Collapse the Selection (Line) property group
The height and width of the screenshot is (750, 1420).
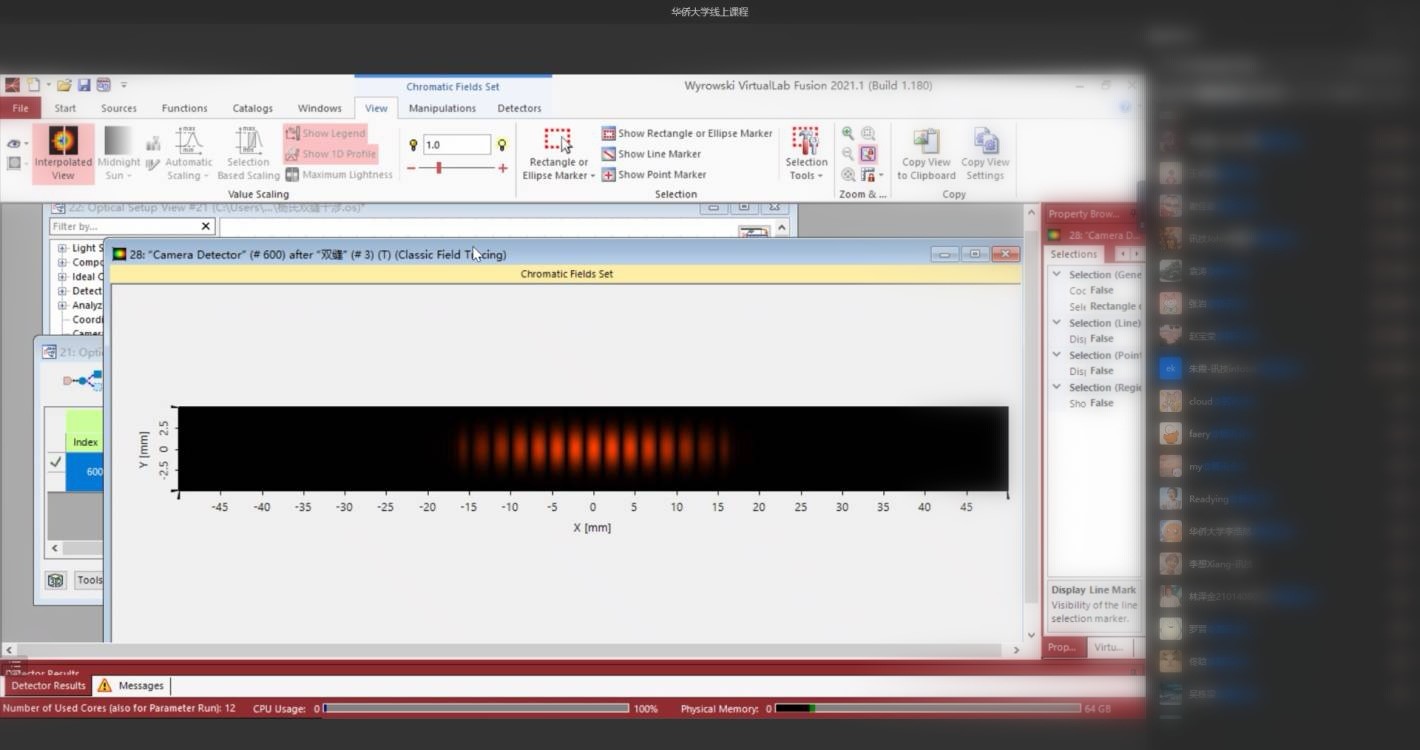pyautogui.click(x=1057, y=323)
